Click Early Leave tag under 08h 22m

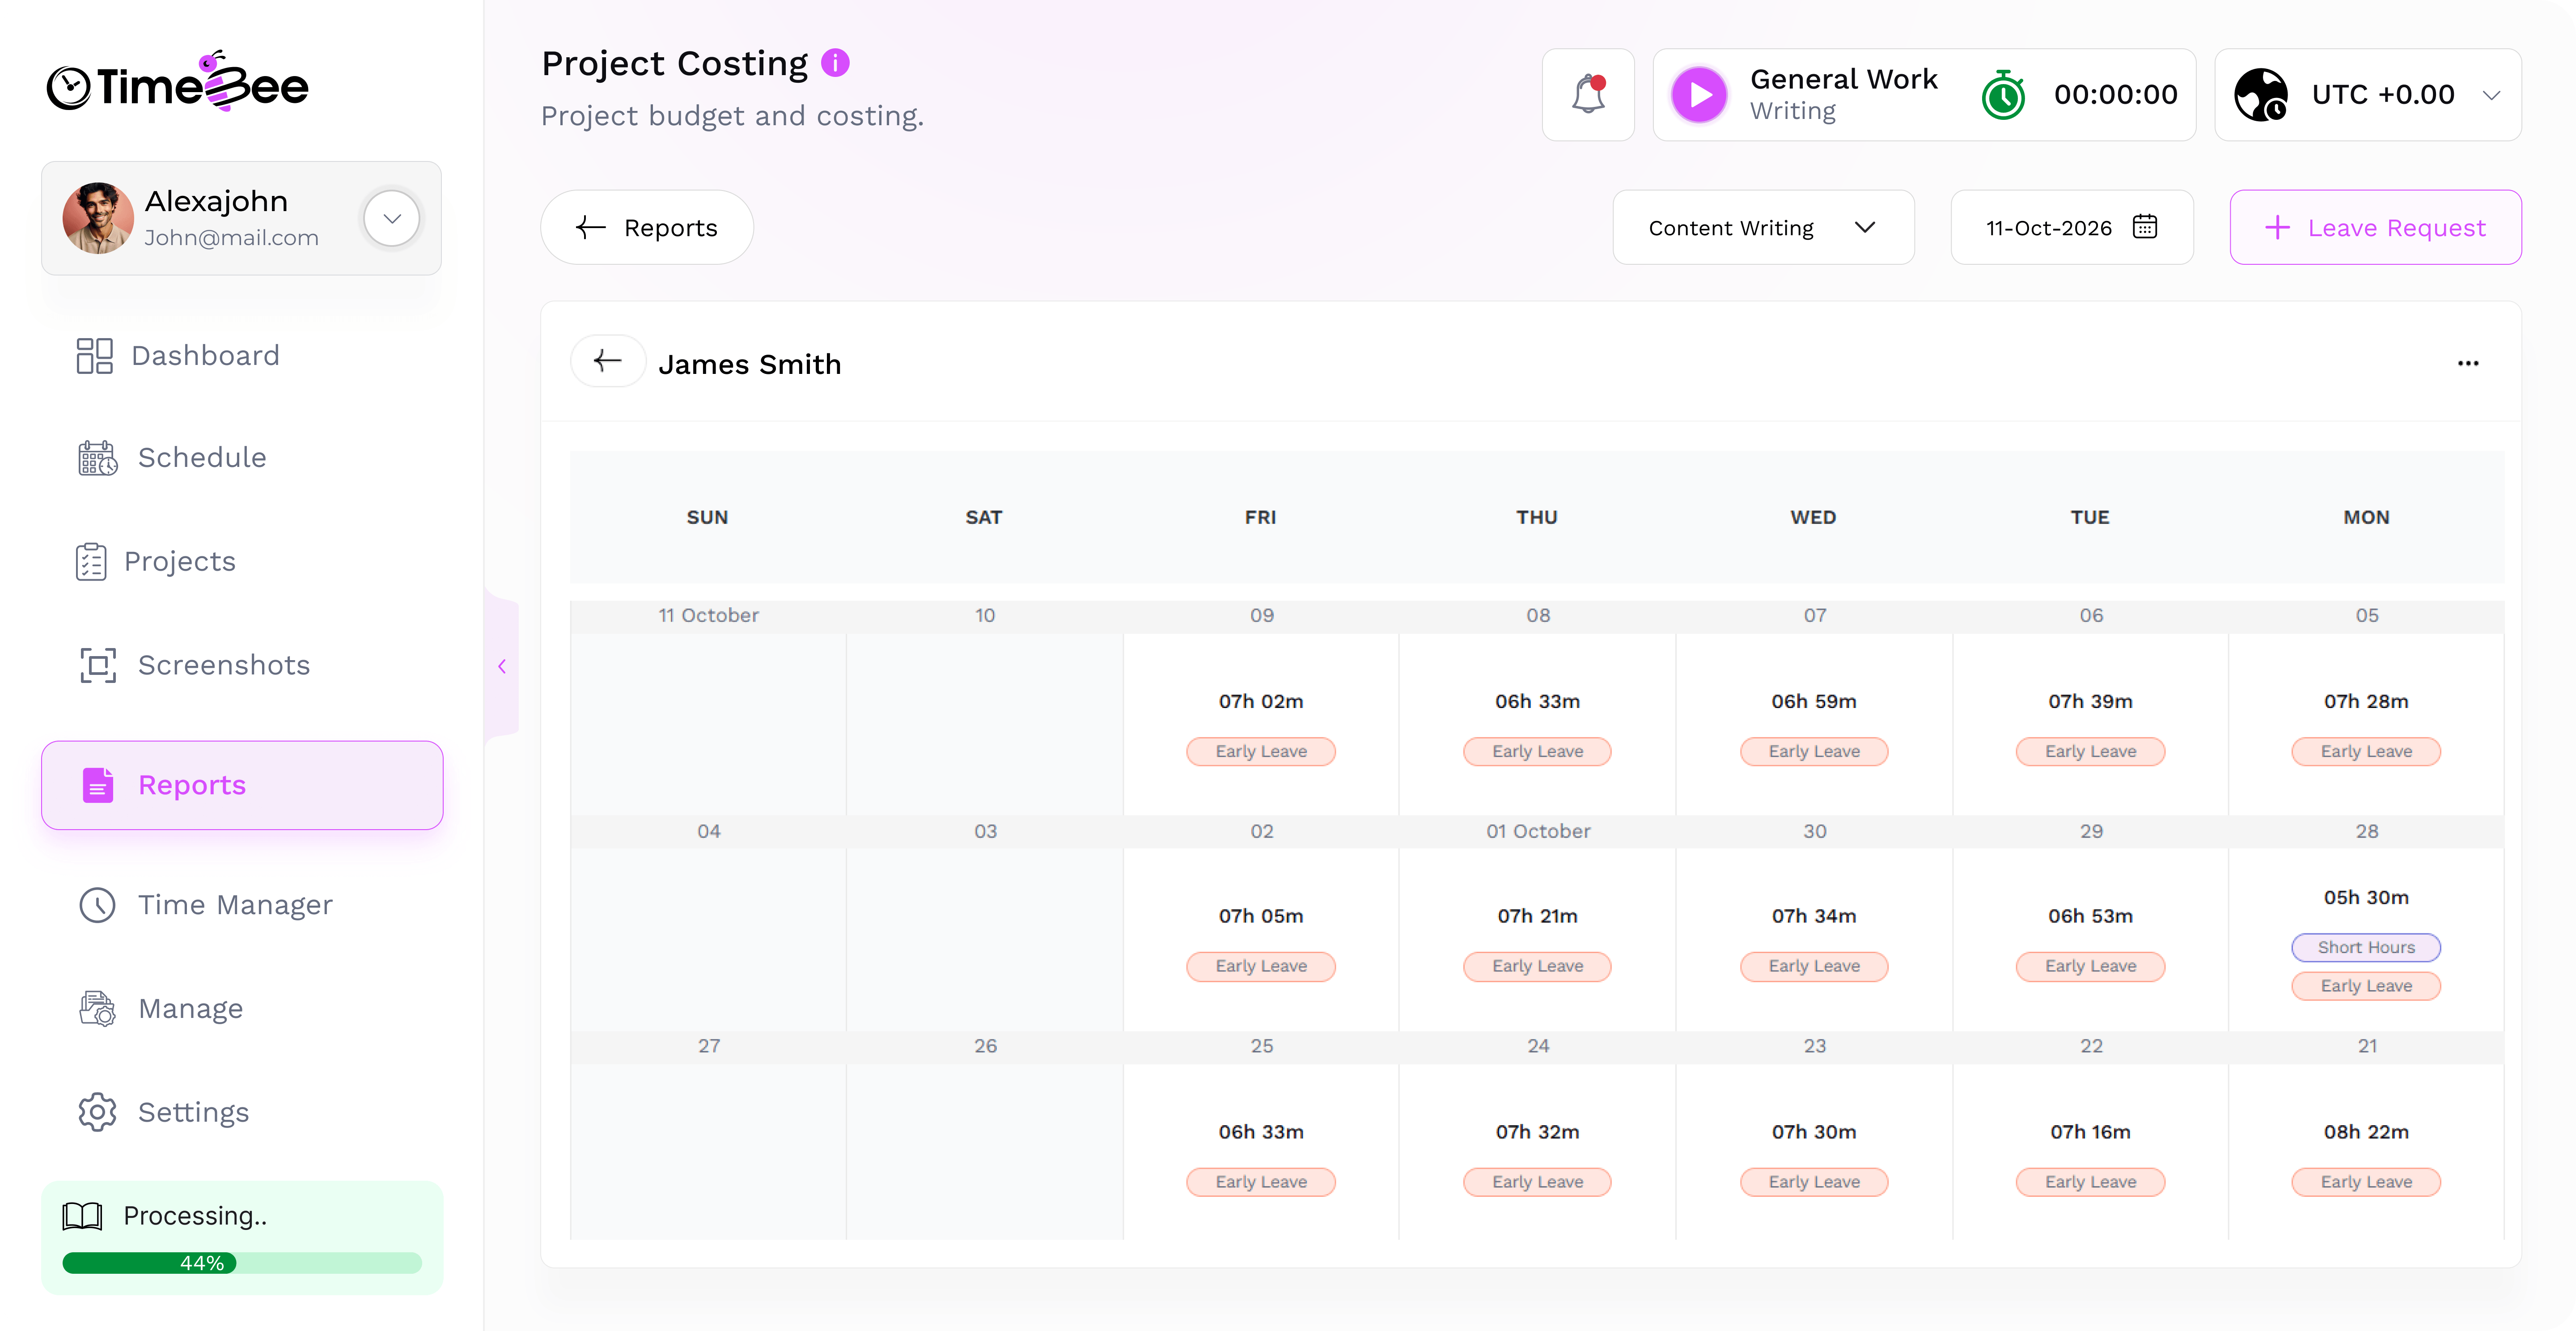pos(2366,1182)
